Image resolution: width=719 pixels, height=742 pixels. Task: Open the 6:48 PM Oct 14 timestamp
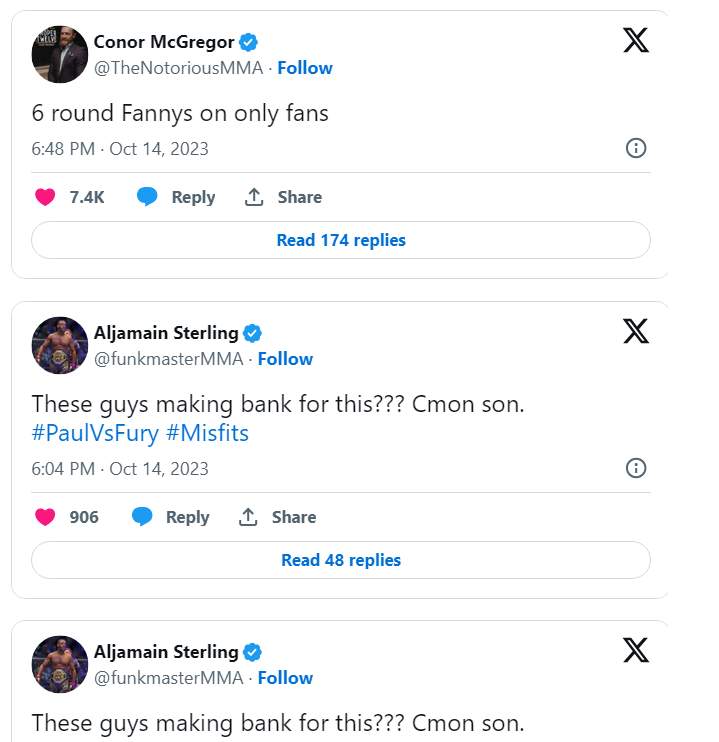120,148
